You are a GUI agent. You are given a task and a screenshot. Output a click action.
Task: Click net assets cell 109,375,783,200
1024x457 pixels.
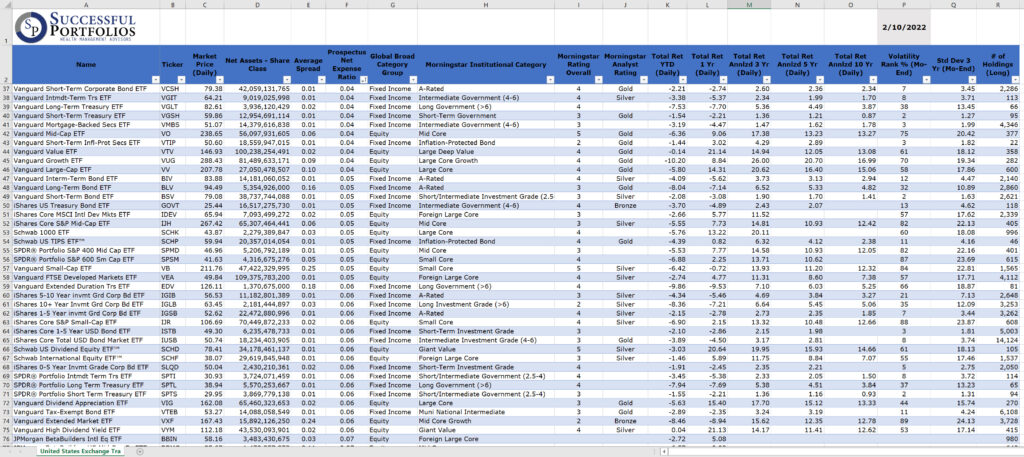coord(257,277)
